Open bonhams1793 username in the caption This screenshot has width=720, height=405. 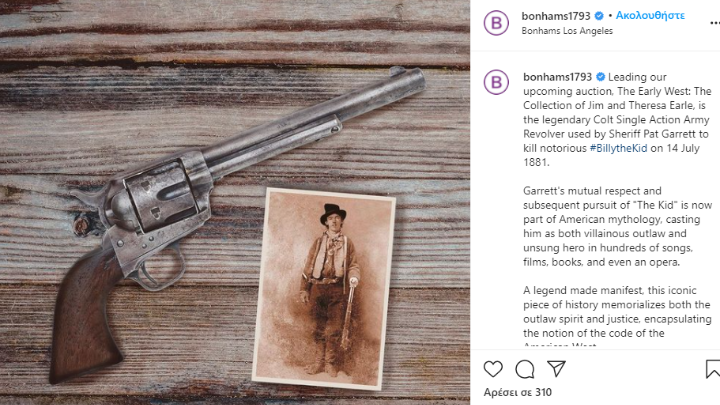click(557, 77)
